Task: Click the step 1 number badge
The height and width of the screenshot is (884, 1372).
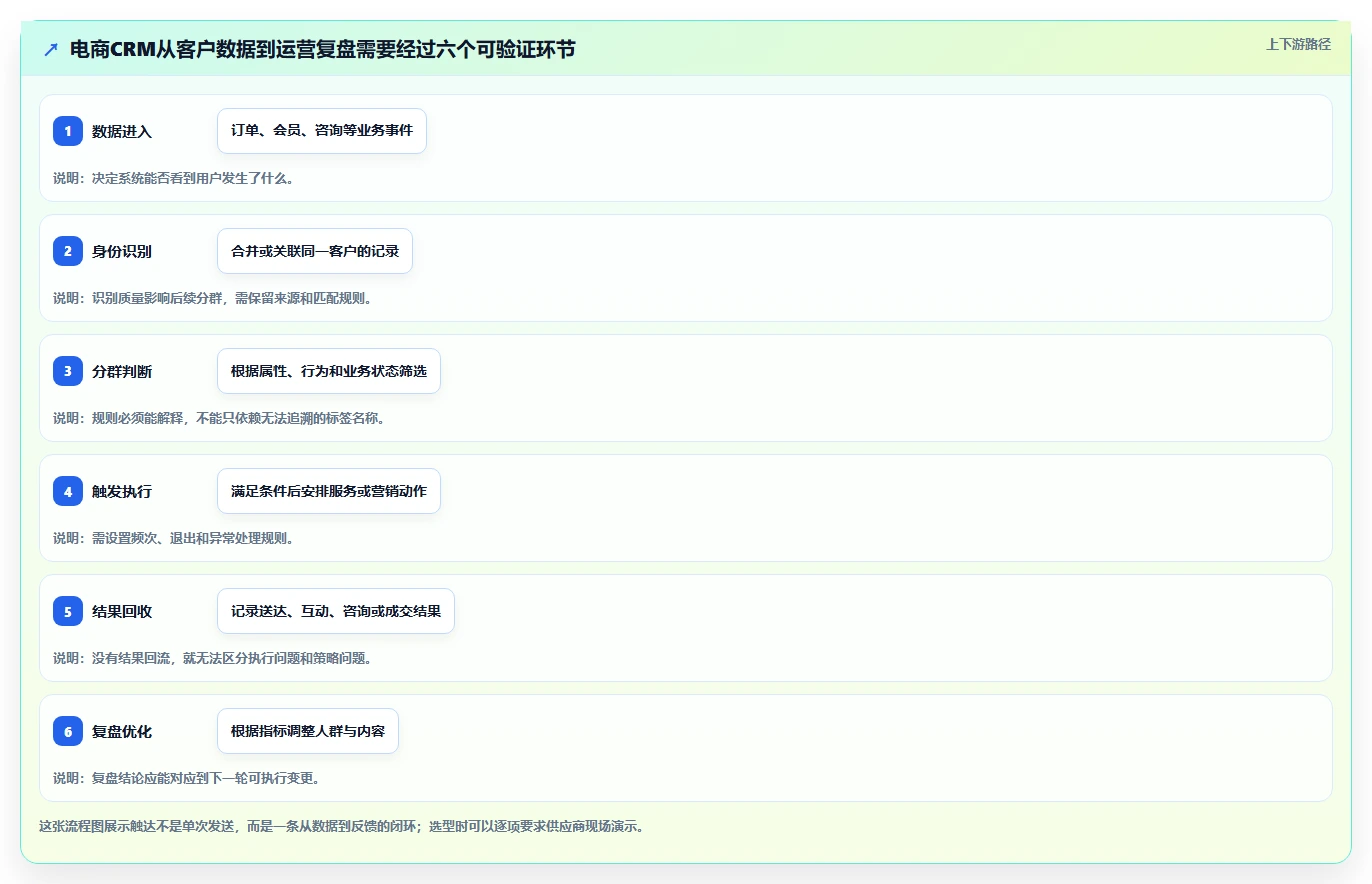Action: coord(68,131)
